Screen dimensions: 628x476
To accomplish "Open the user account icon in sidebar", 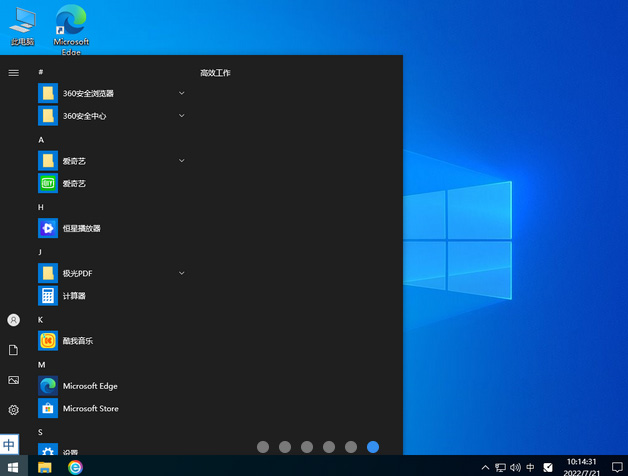I will [14, 320].
